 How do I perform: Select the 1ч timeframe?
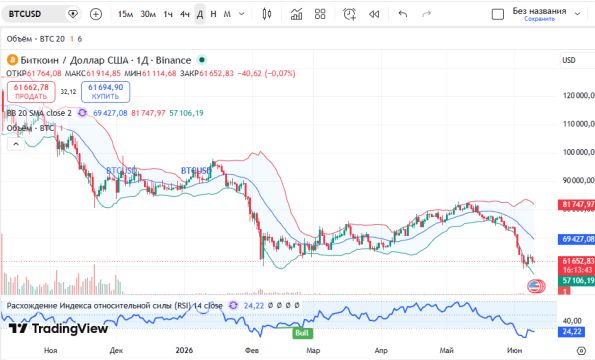(x=168, y=14)
